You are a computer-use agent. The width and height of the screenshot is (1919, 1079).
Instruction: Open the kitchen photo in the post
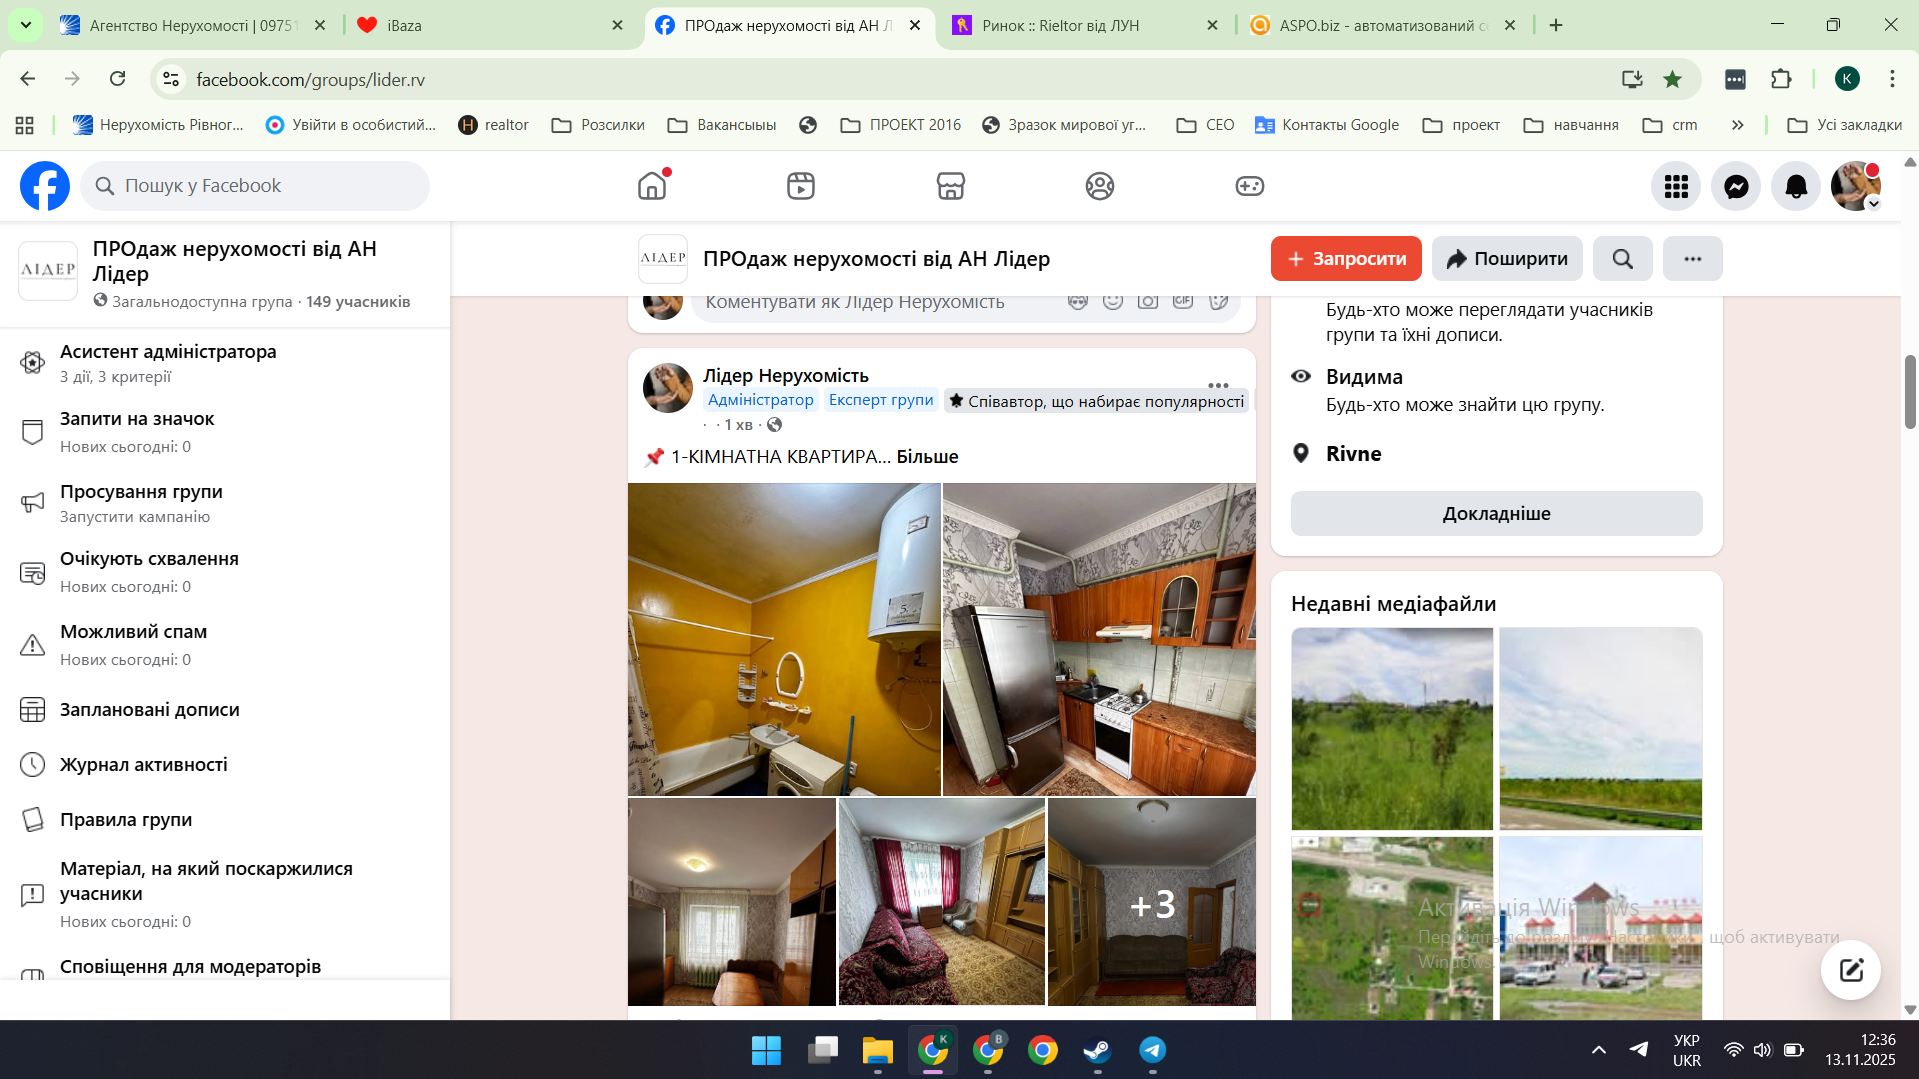[1099, 639]
